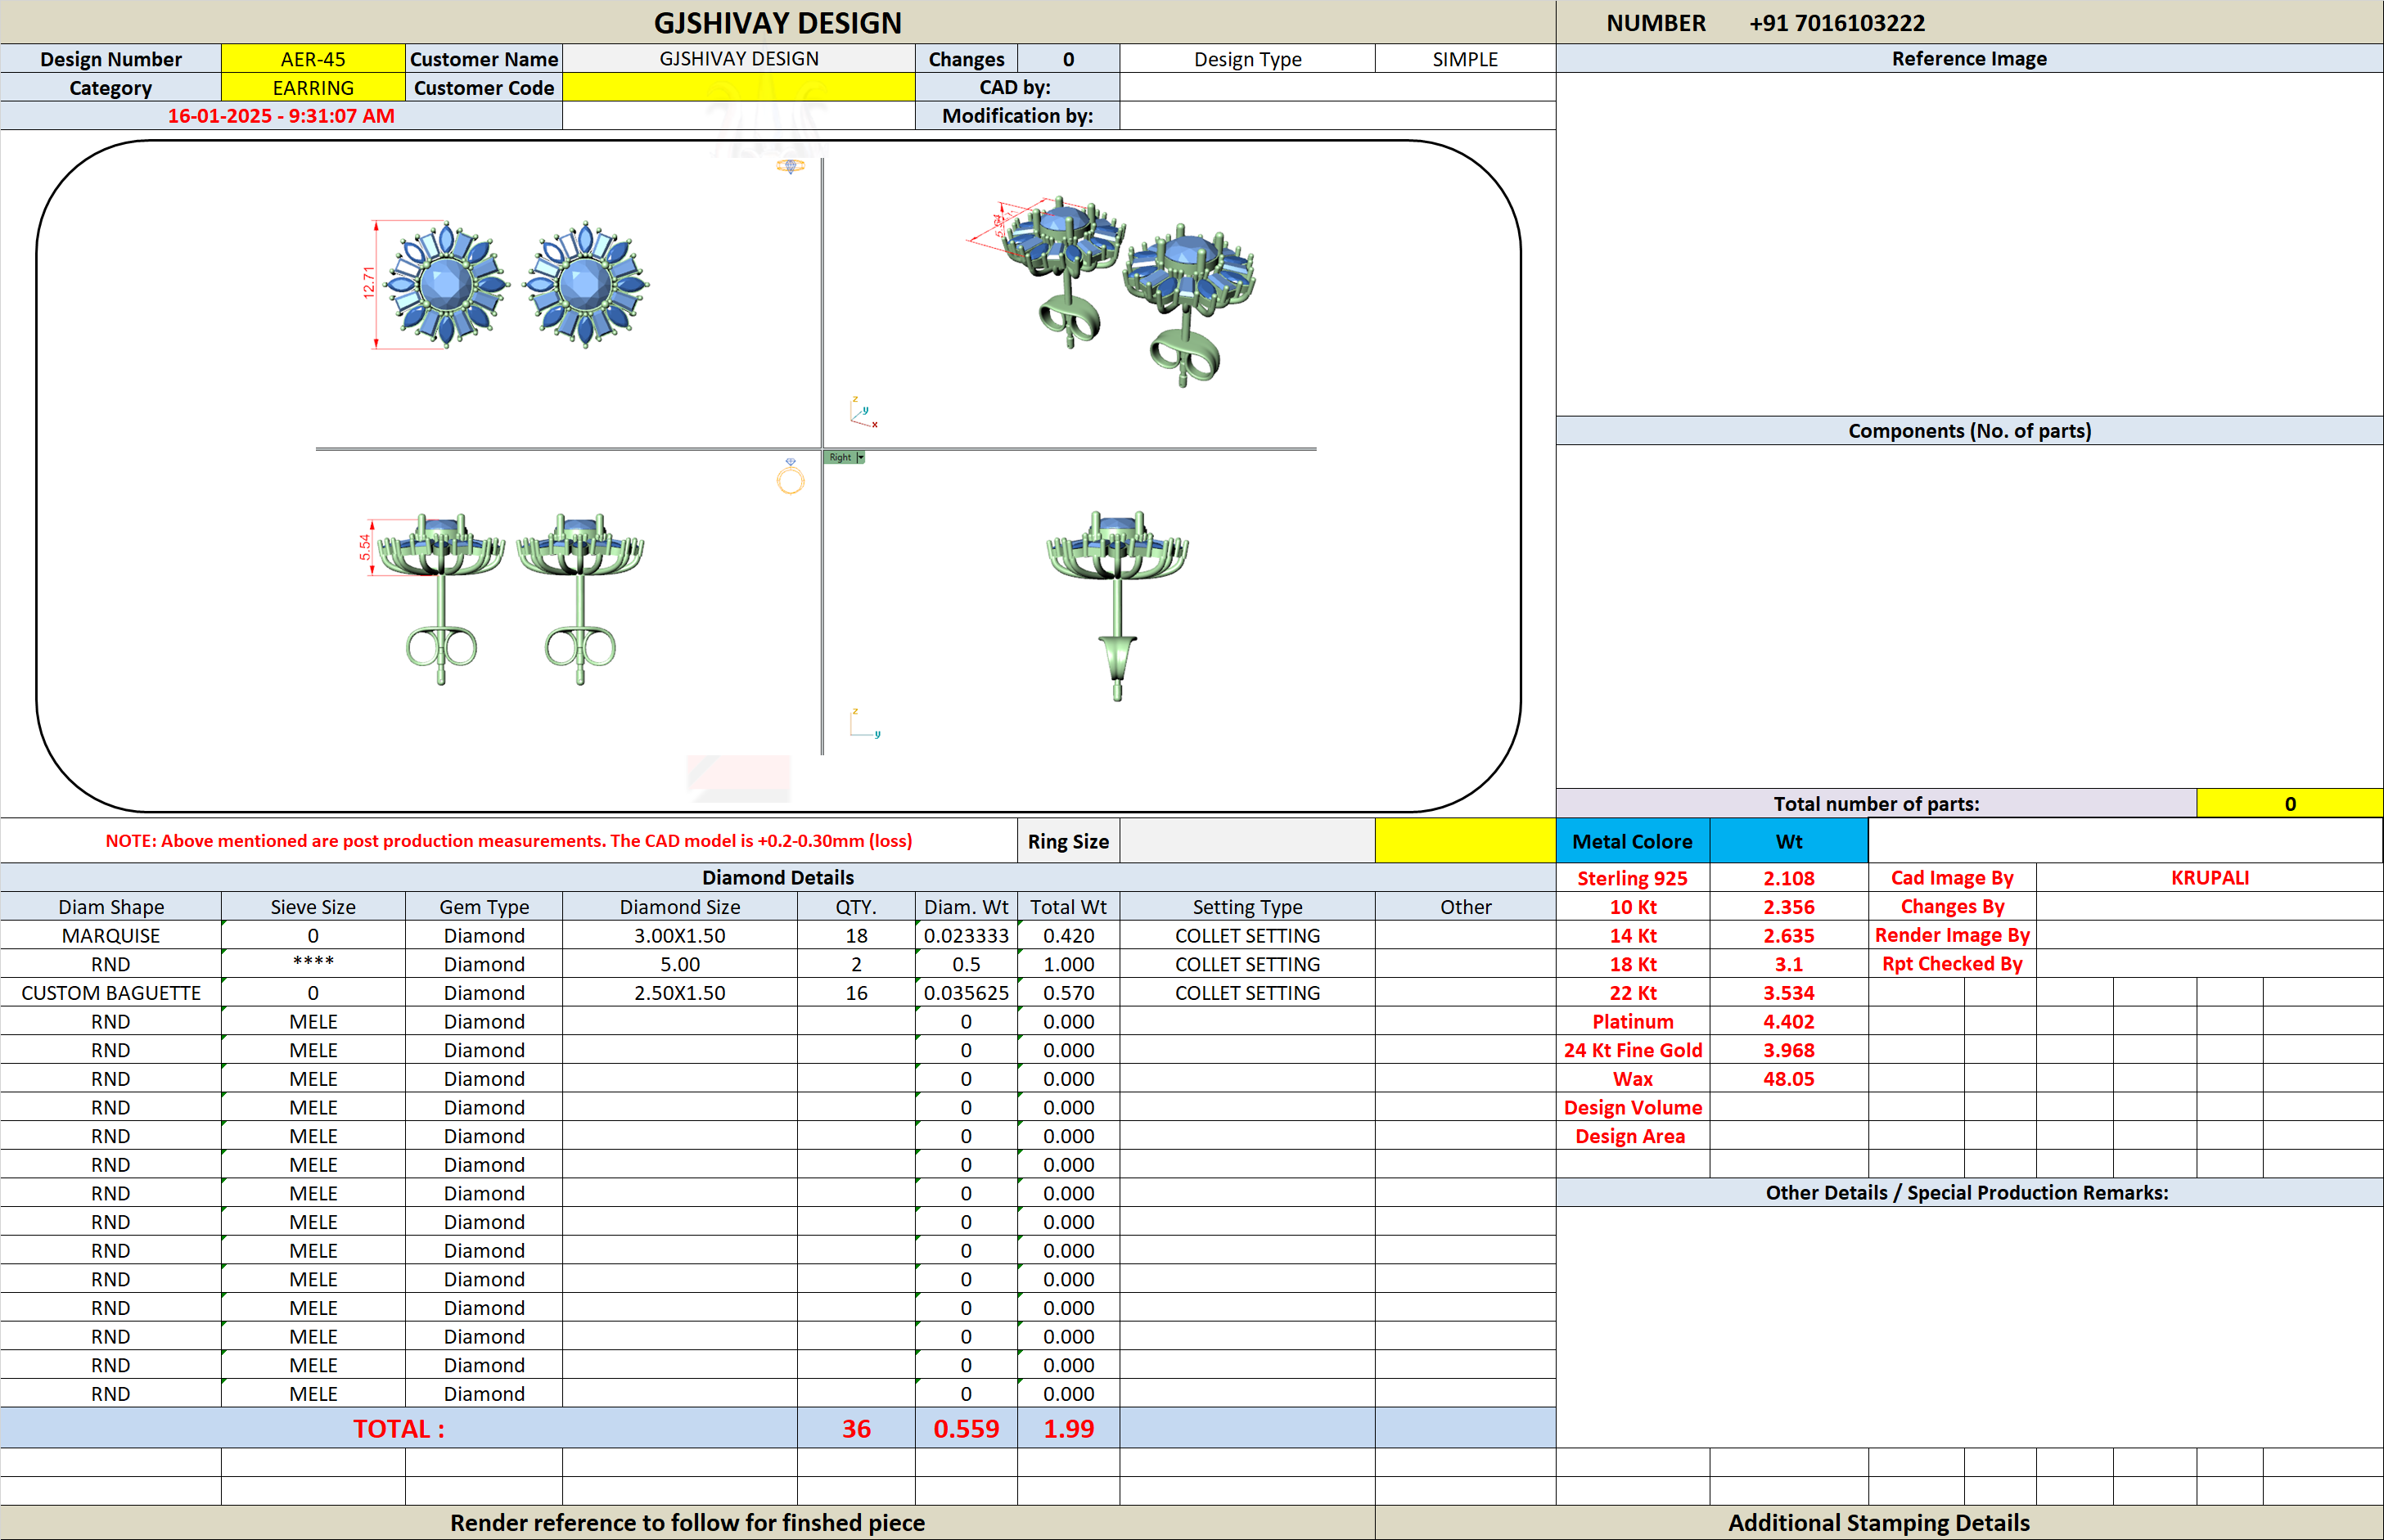Image resolution: width=2384 pixels, height=1540 pixels.
Task: Click the Rpt Checked By label
Action: click(1952, 964)
